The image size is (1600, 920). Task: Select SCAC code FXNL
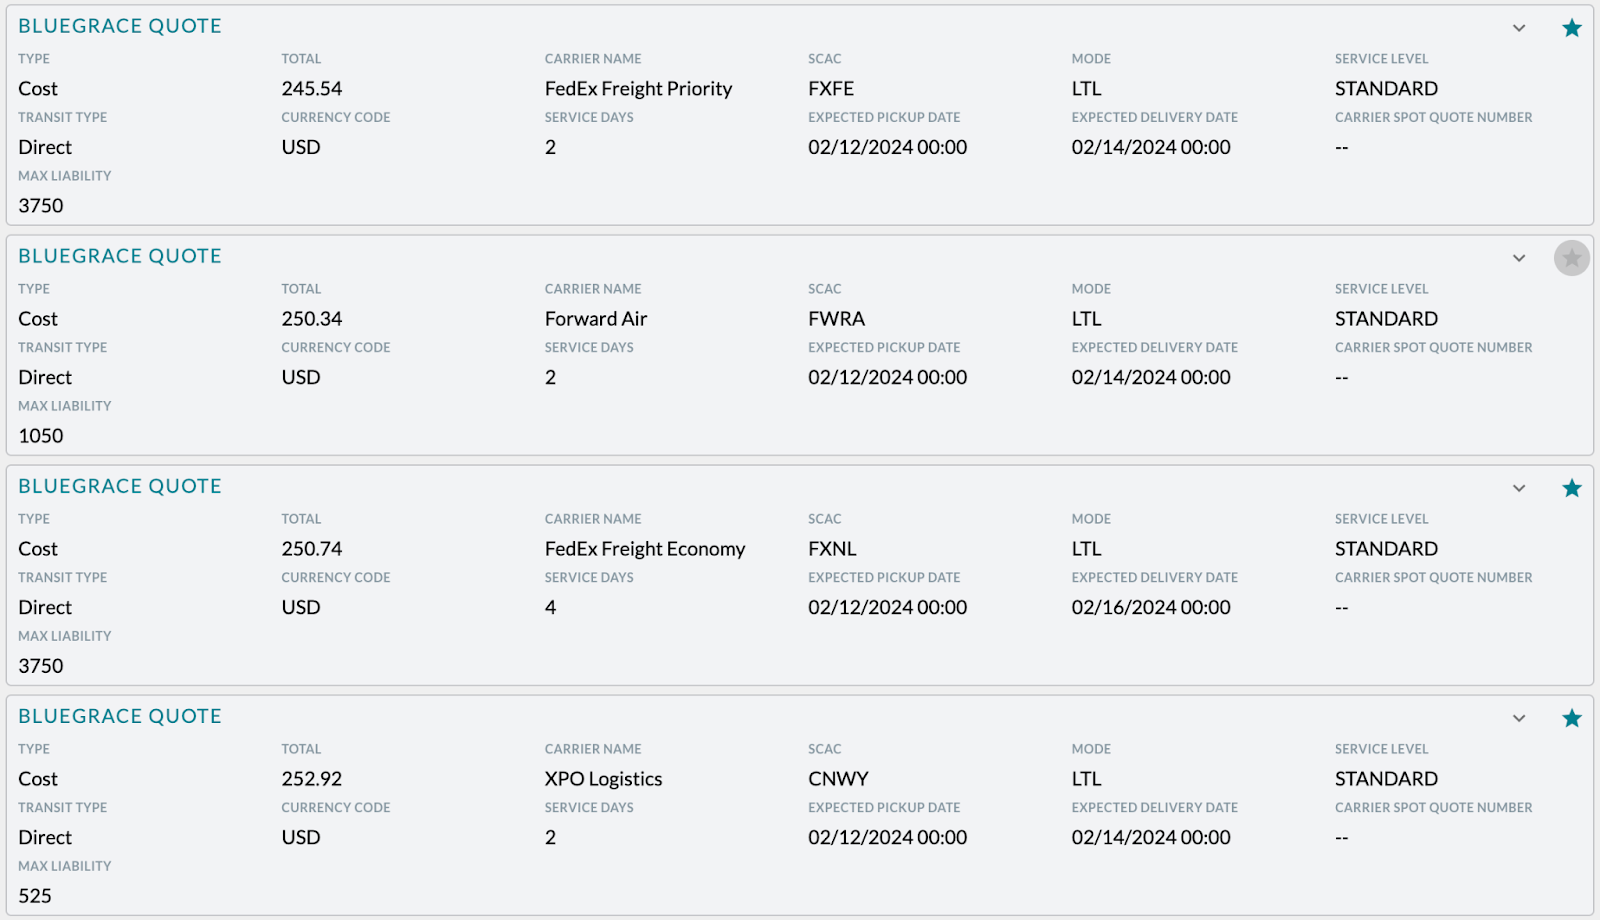point(832,549)
